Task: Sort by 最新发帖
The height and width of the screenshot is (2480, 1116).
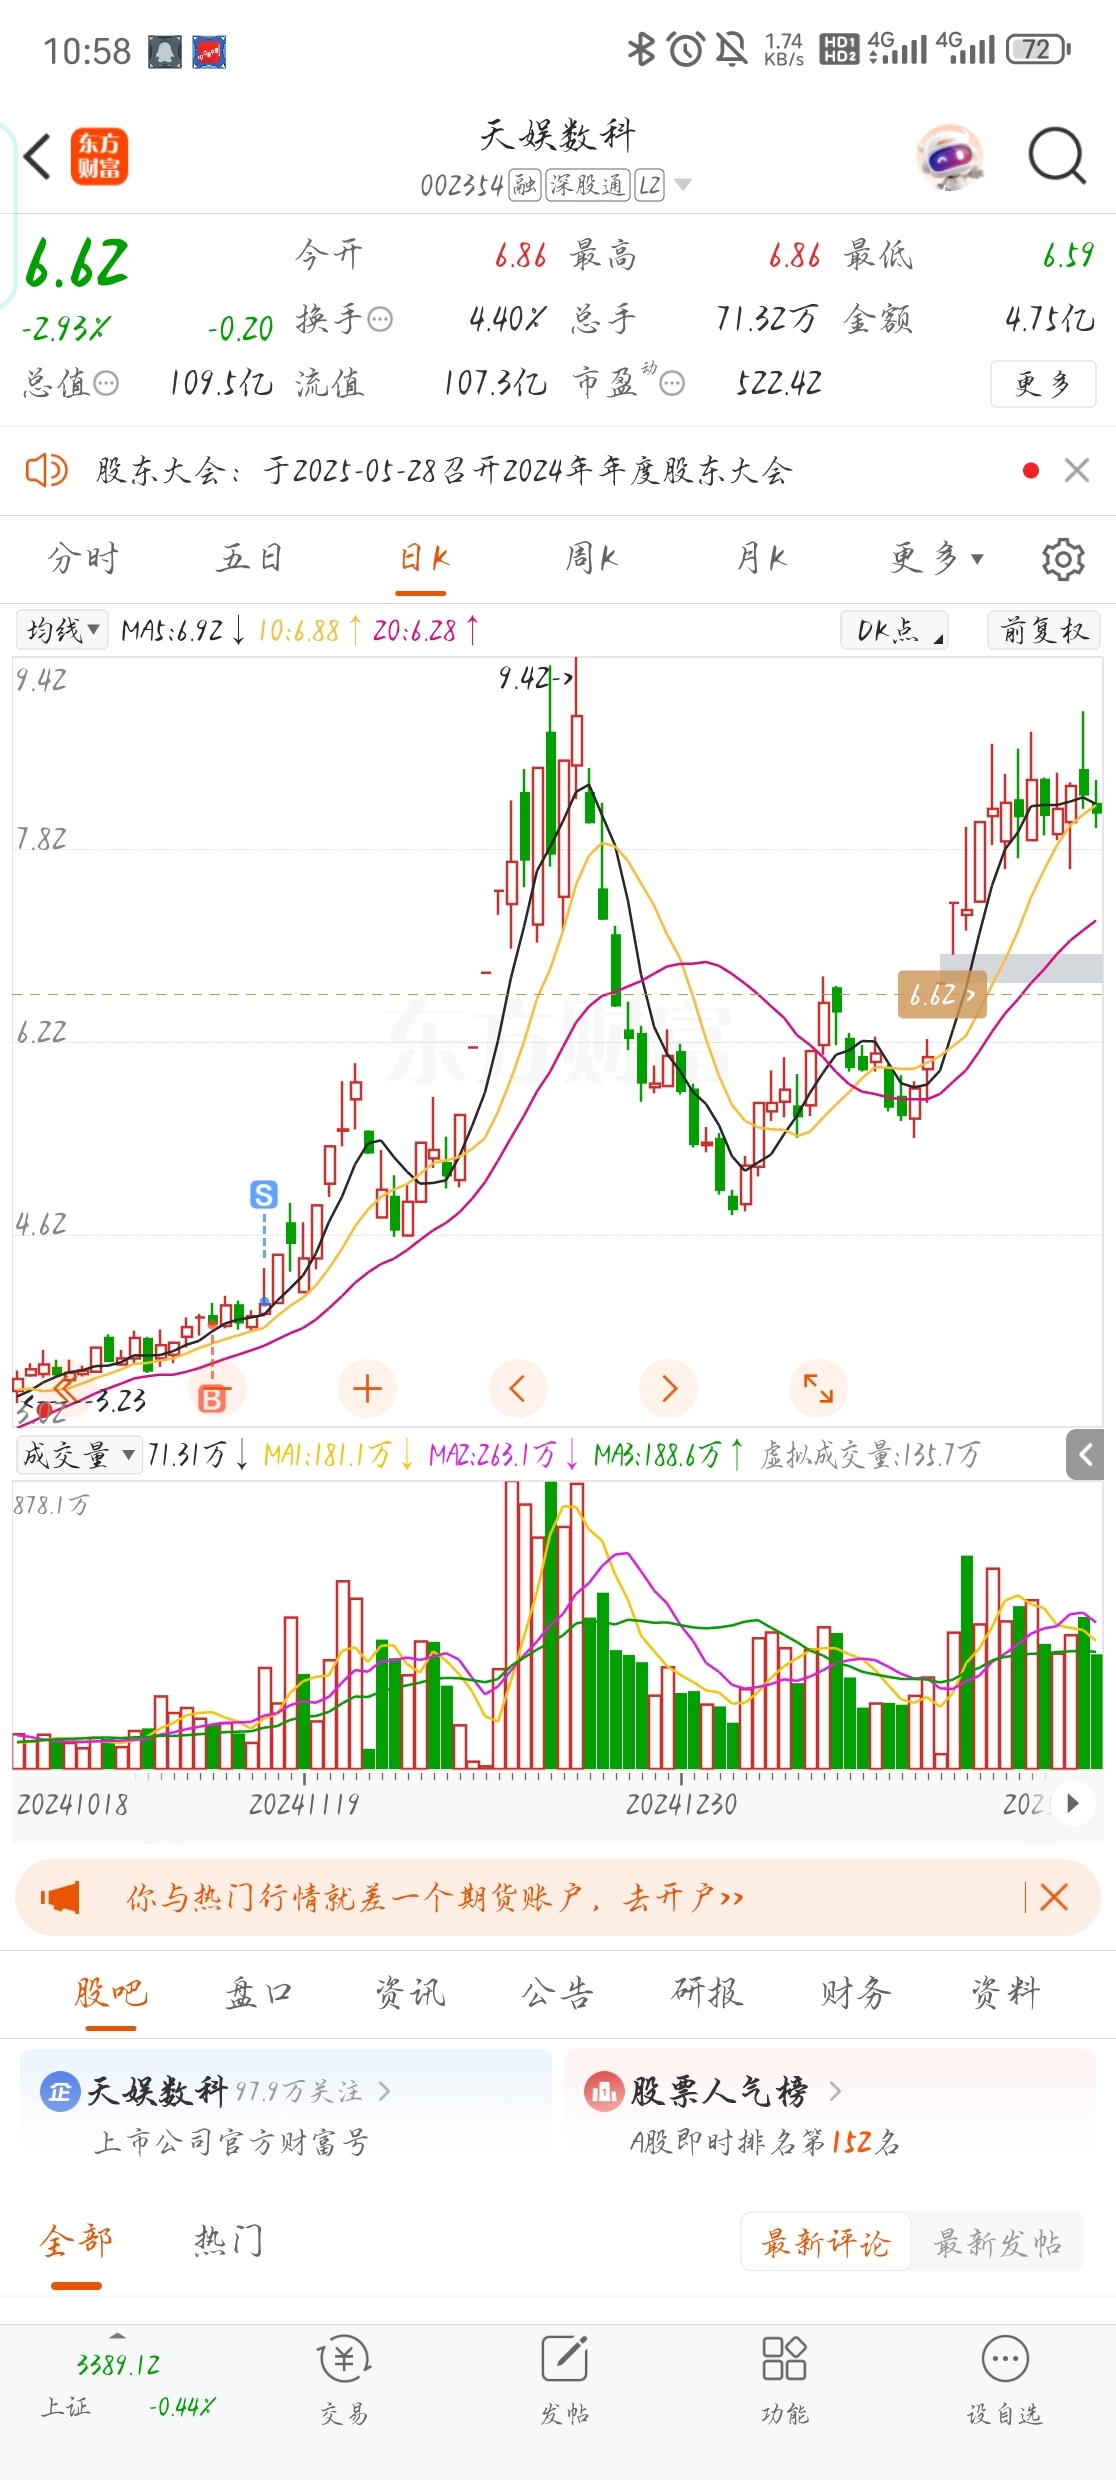Action: click(997, 2242)
